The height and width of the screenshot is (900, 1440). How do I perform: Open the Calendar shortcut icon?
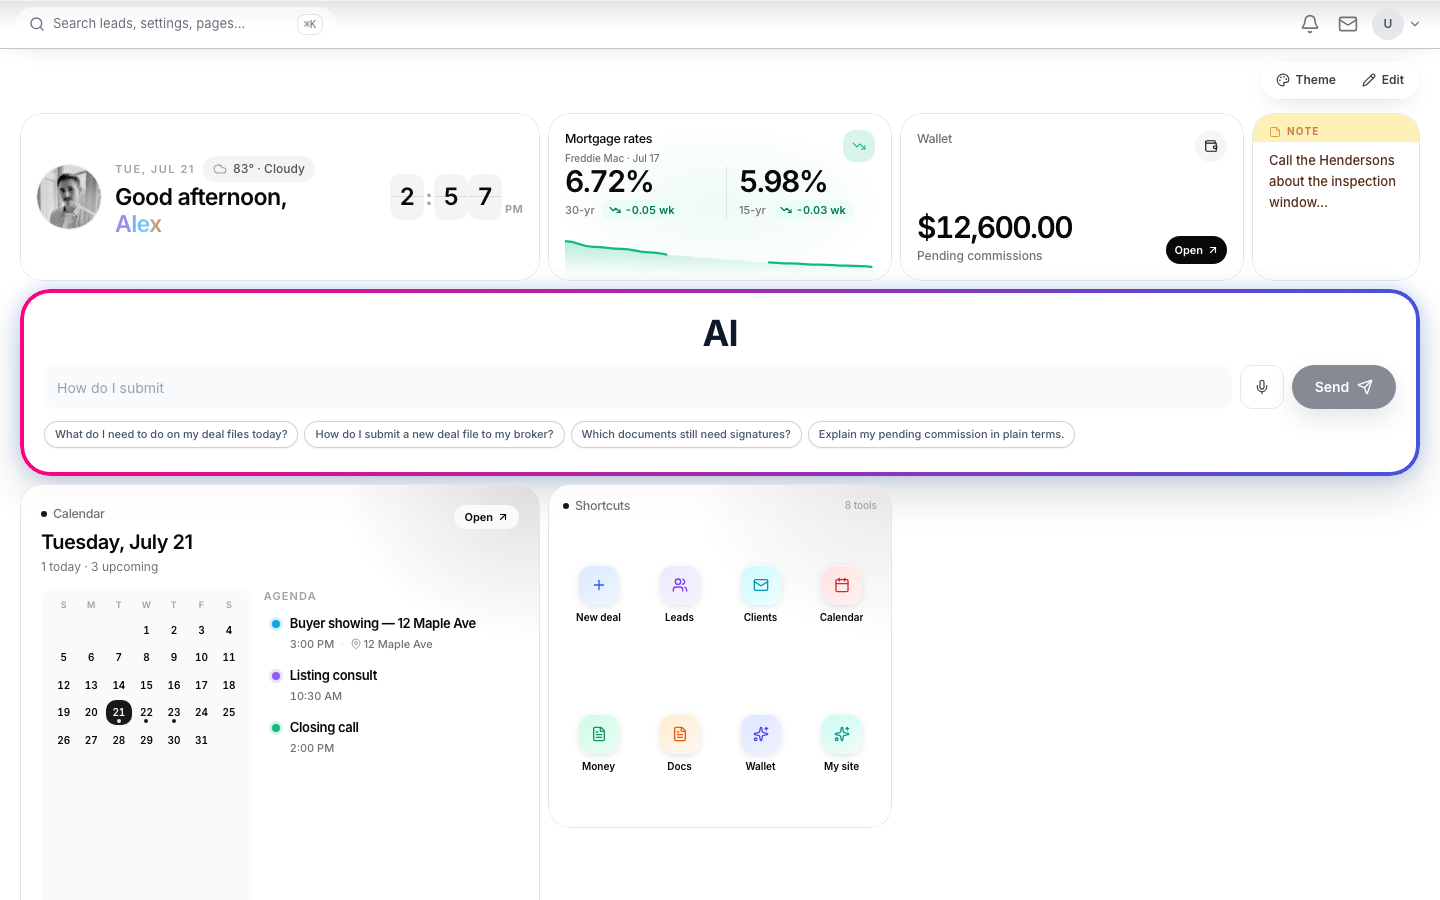pos(841,594)
